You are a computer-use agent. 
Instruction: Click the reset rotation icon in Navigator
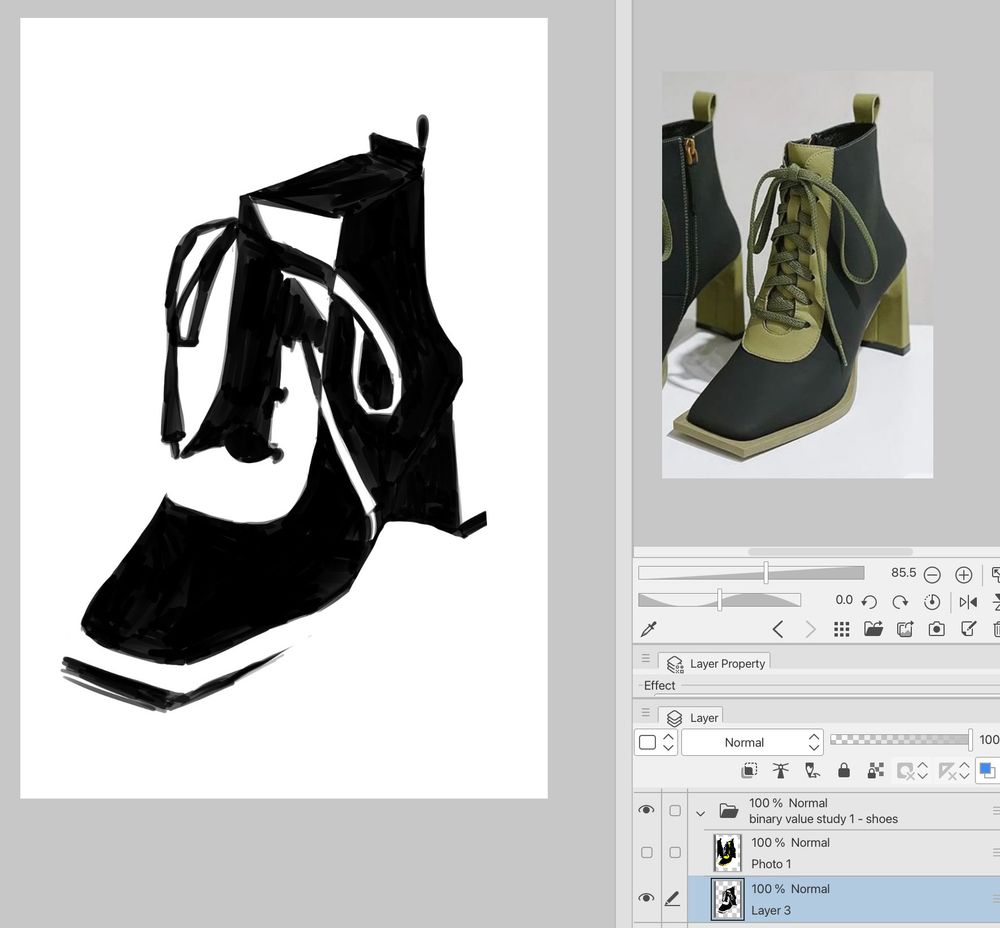coord(933,601)
